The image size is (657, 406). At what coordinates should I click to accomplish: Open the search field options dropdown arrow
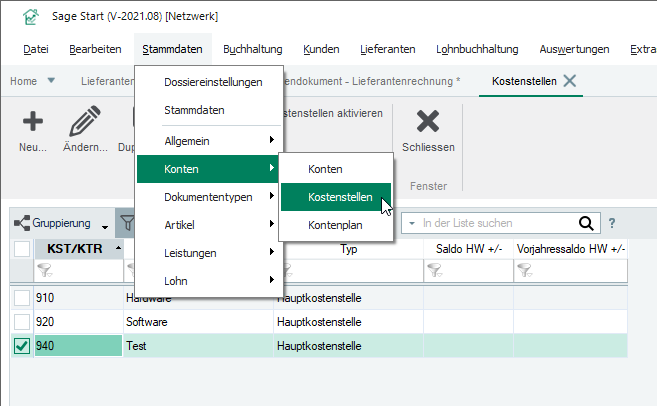click(412, 223)
